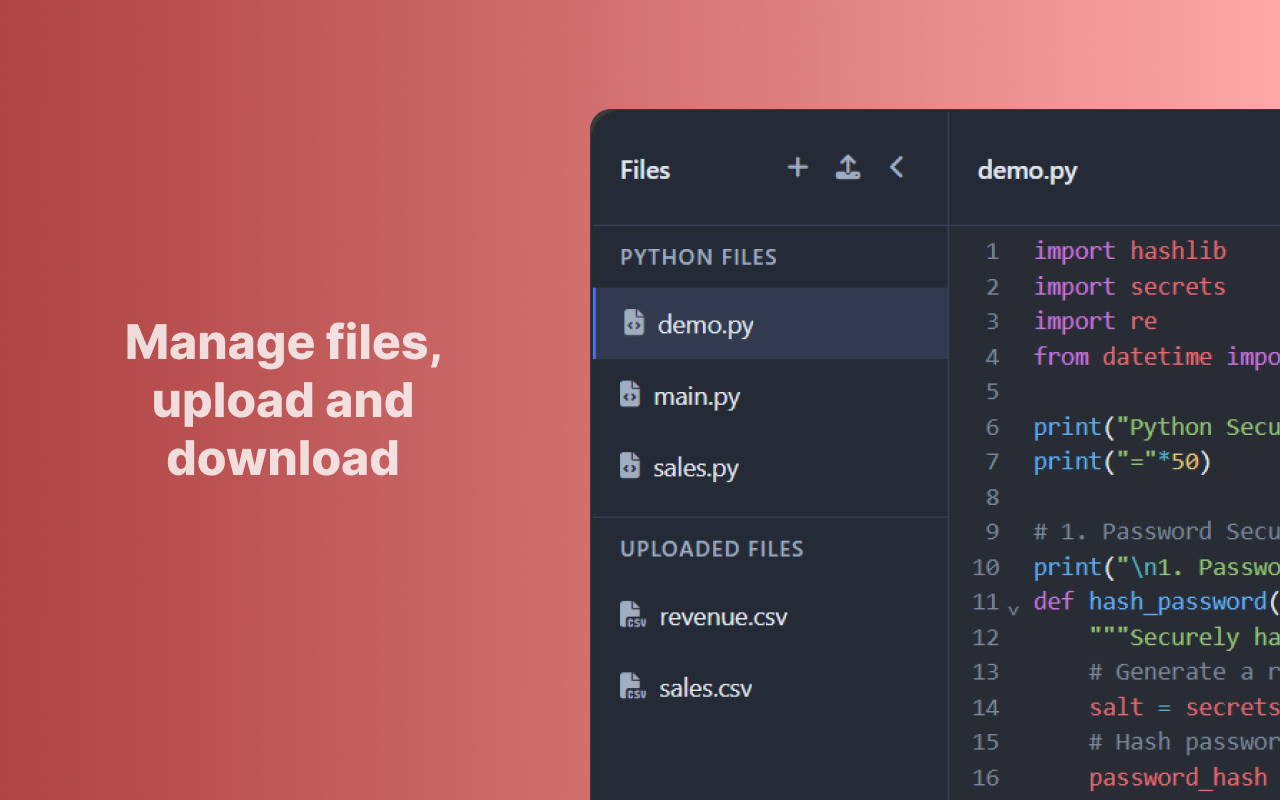Screen dimensions: 1280x800
Task: Click the revenue.csv CSV file icon
Action: coord(632,616)
